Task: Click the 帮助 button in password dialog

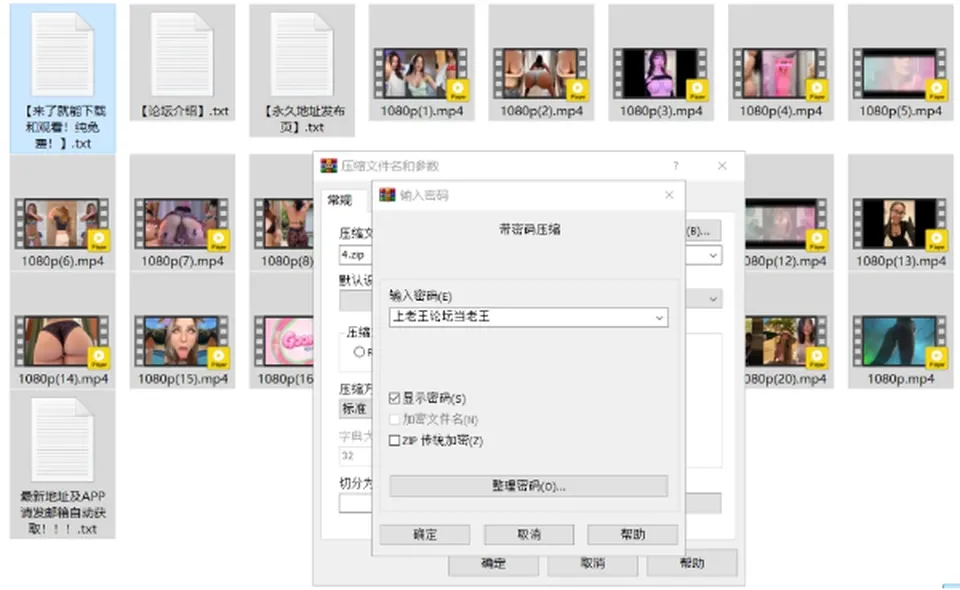Action: coord(632,534)
